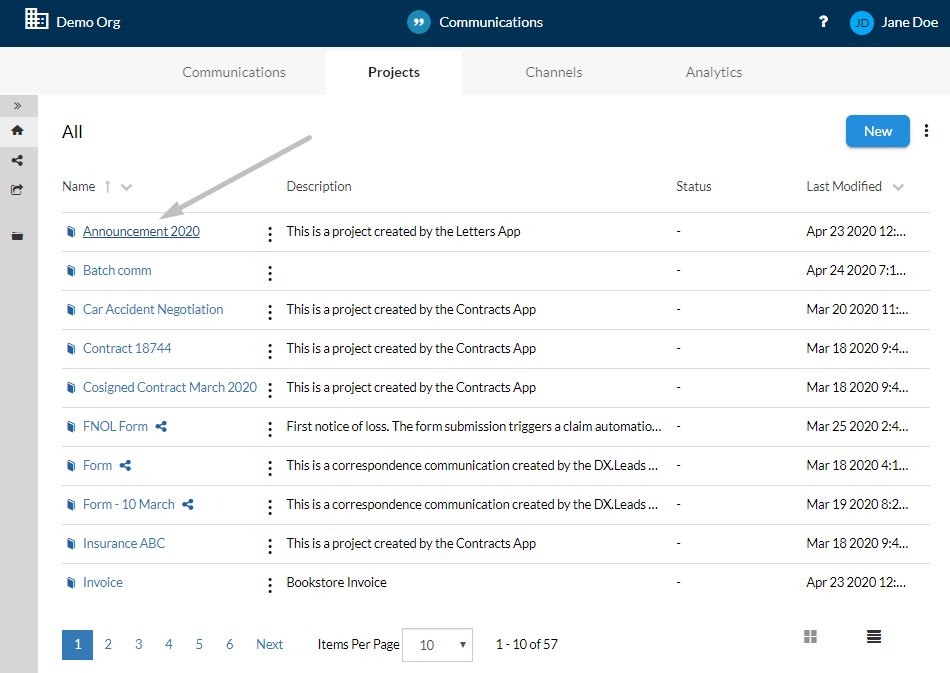Open the Items Per Page dropdown
This screenshot has height=673, width=950.
click(x=437, y=645)
